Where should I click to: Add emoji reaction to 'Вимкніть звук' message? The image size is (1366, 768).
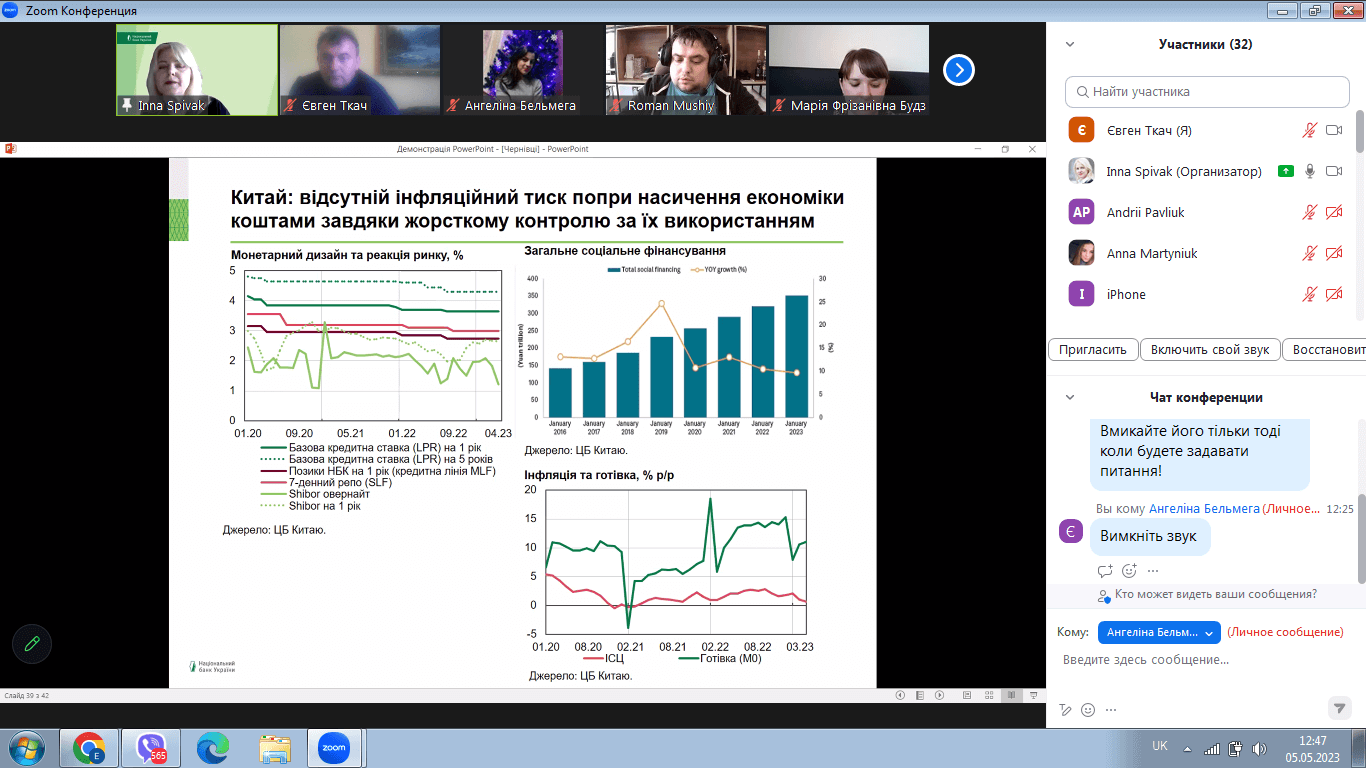(x=1129, y=571)
